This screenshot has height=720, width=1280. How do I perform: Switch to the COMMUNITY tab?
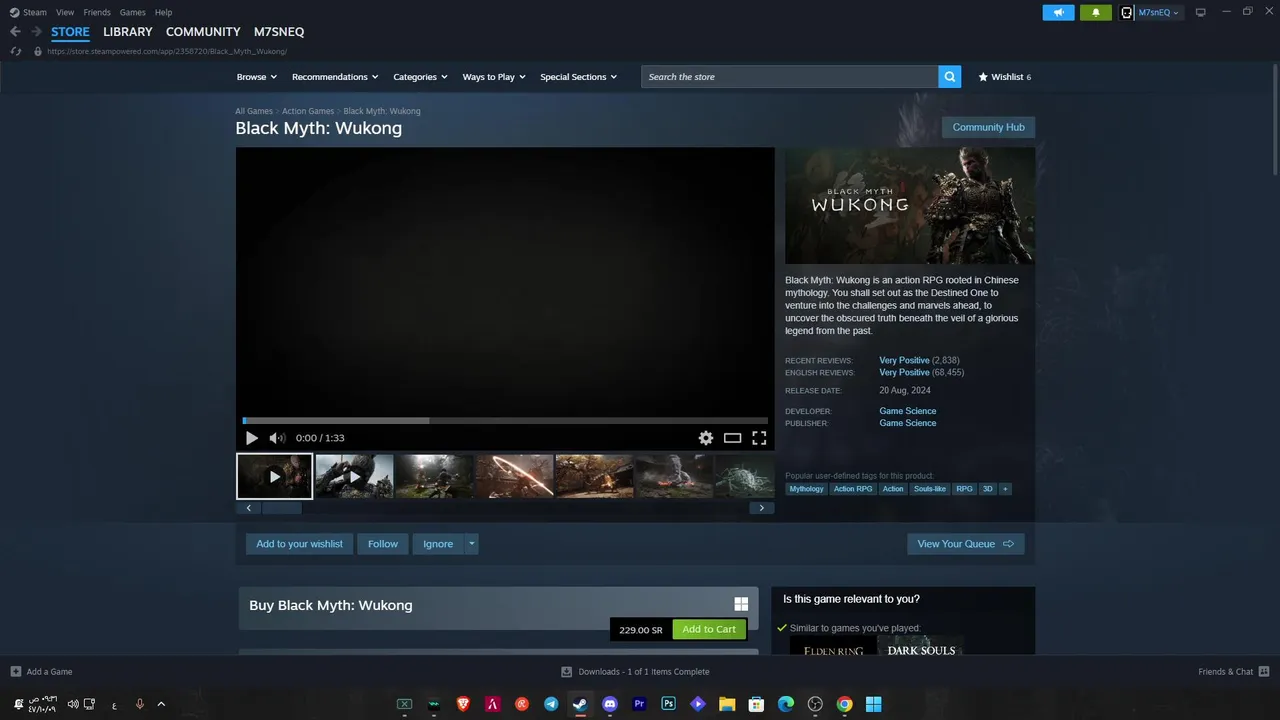click(x=203, y=32)
